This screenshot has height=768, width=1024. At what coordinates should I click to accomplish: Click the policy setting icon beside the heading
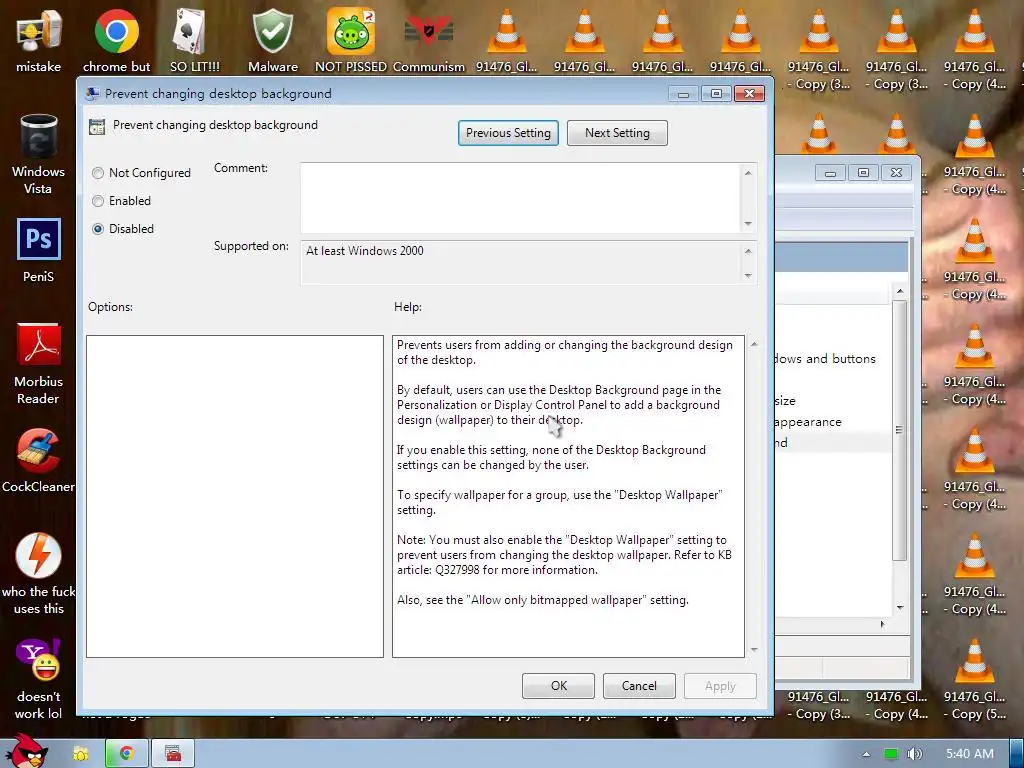click(x=97, y=126)
